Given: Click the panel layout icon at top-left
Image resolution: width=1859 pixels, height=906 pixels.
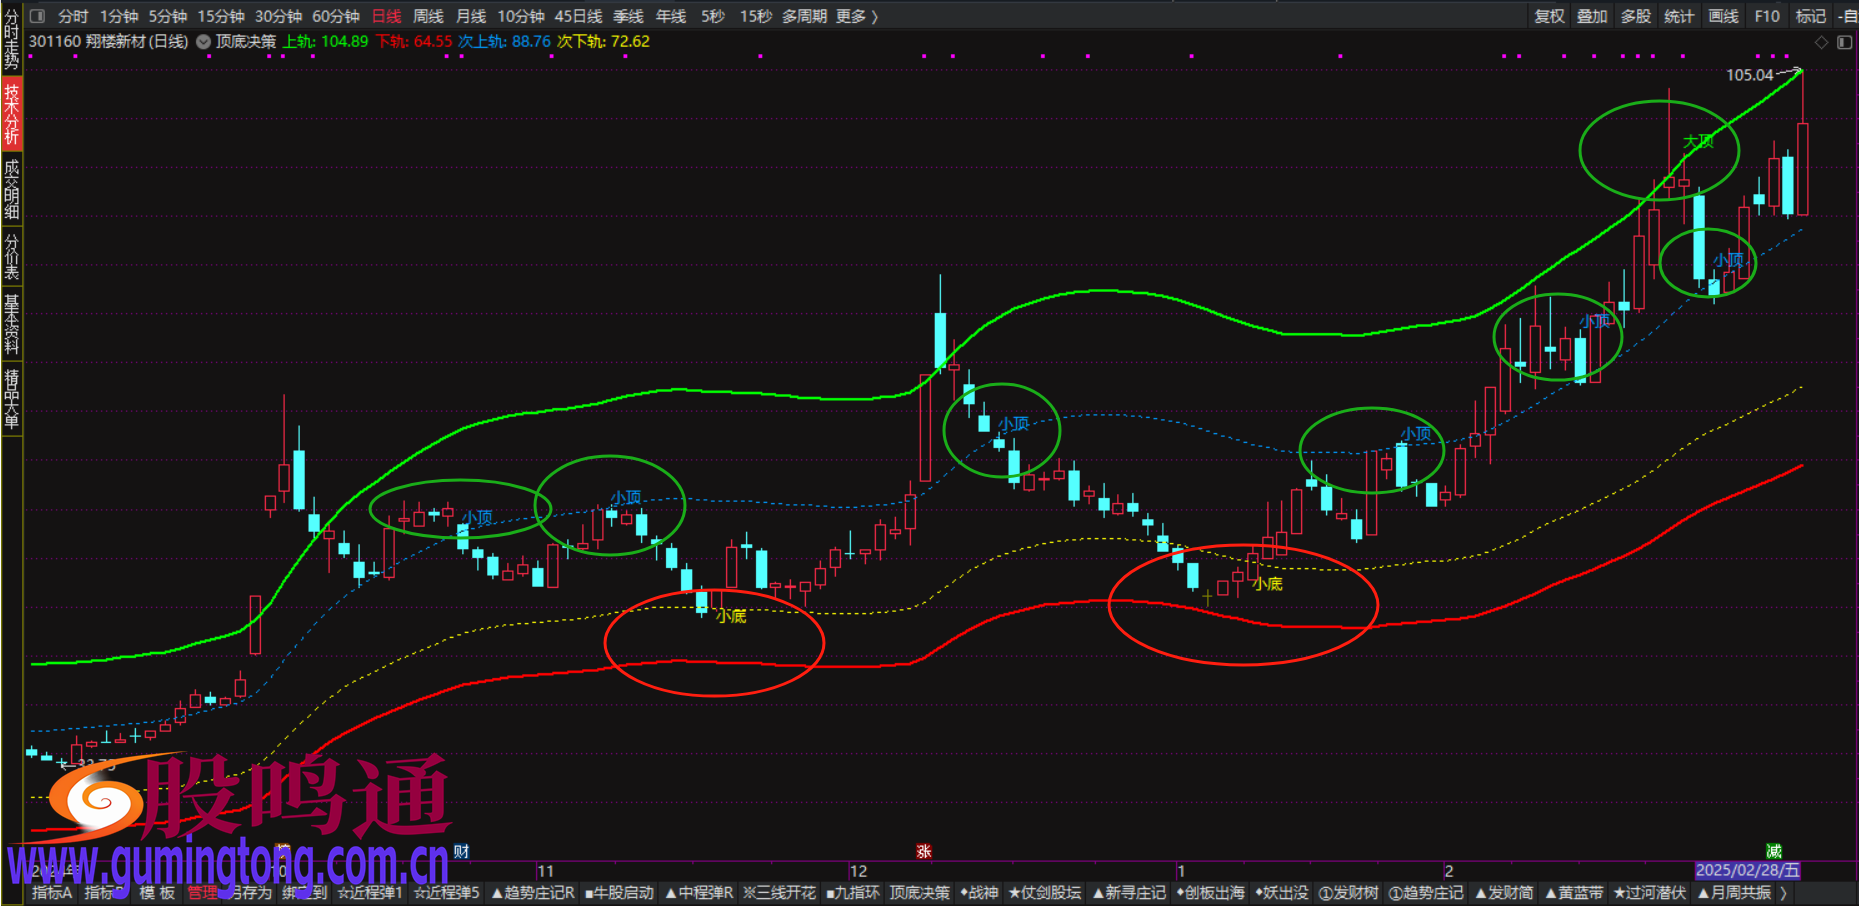Looking at the screenshot, I should [38, 16].
